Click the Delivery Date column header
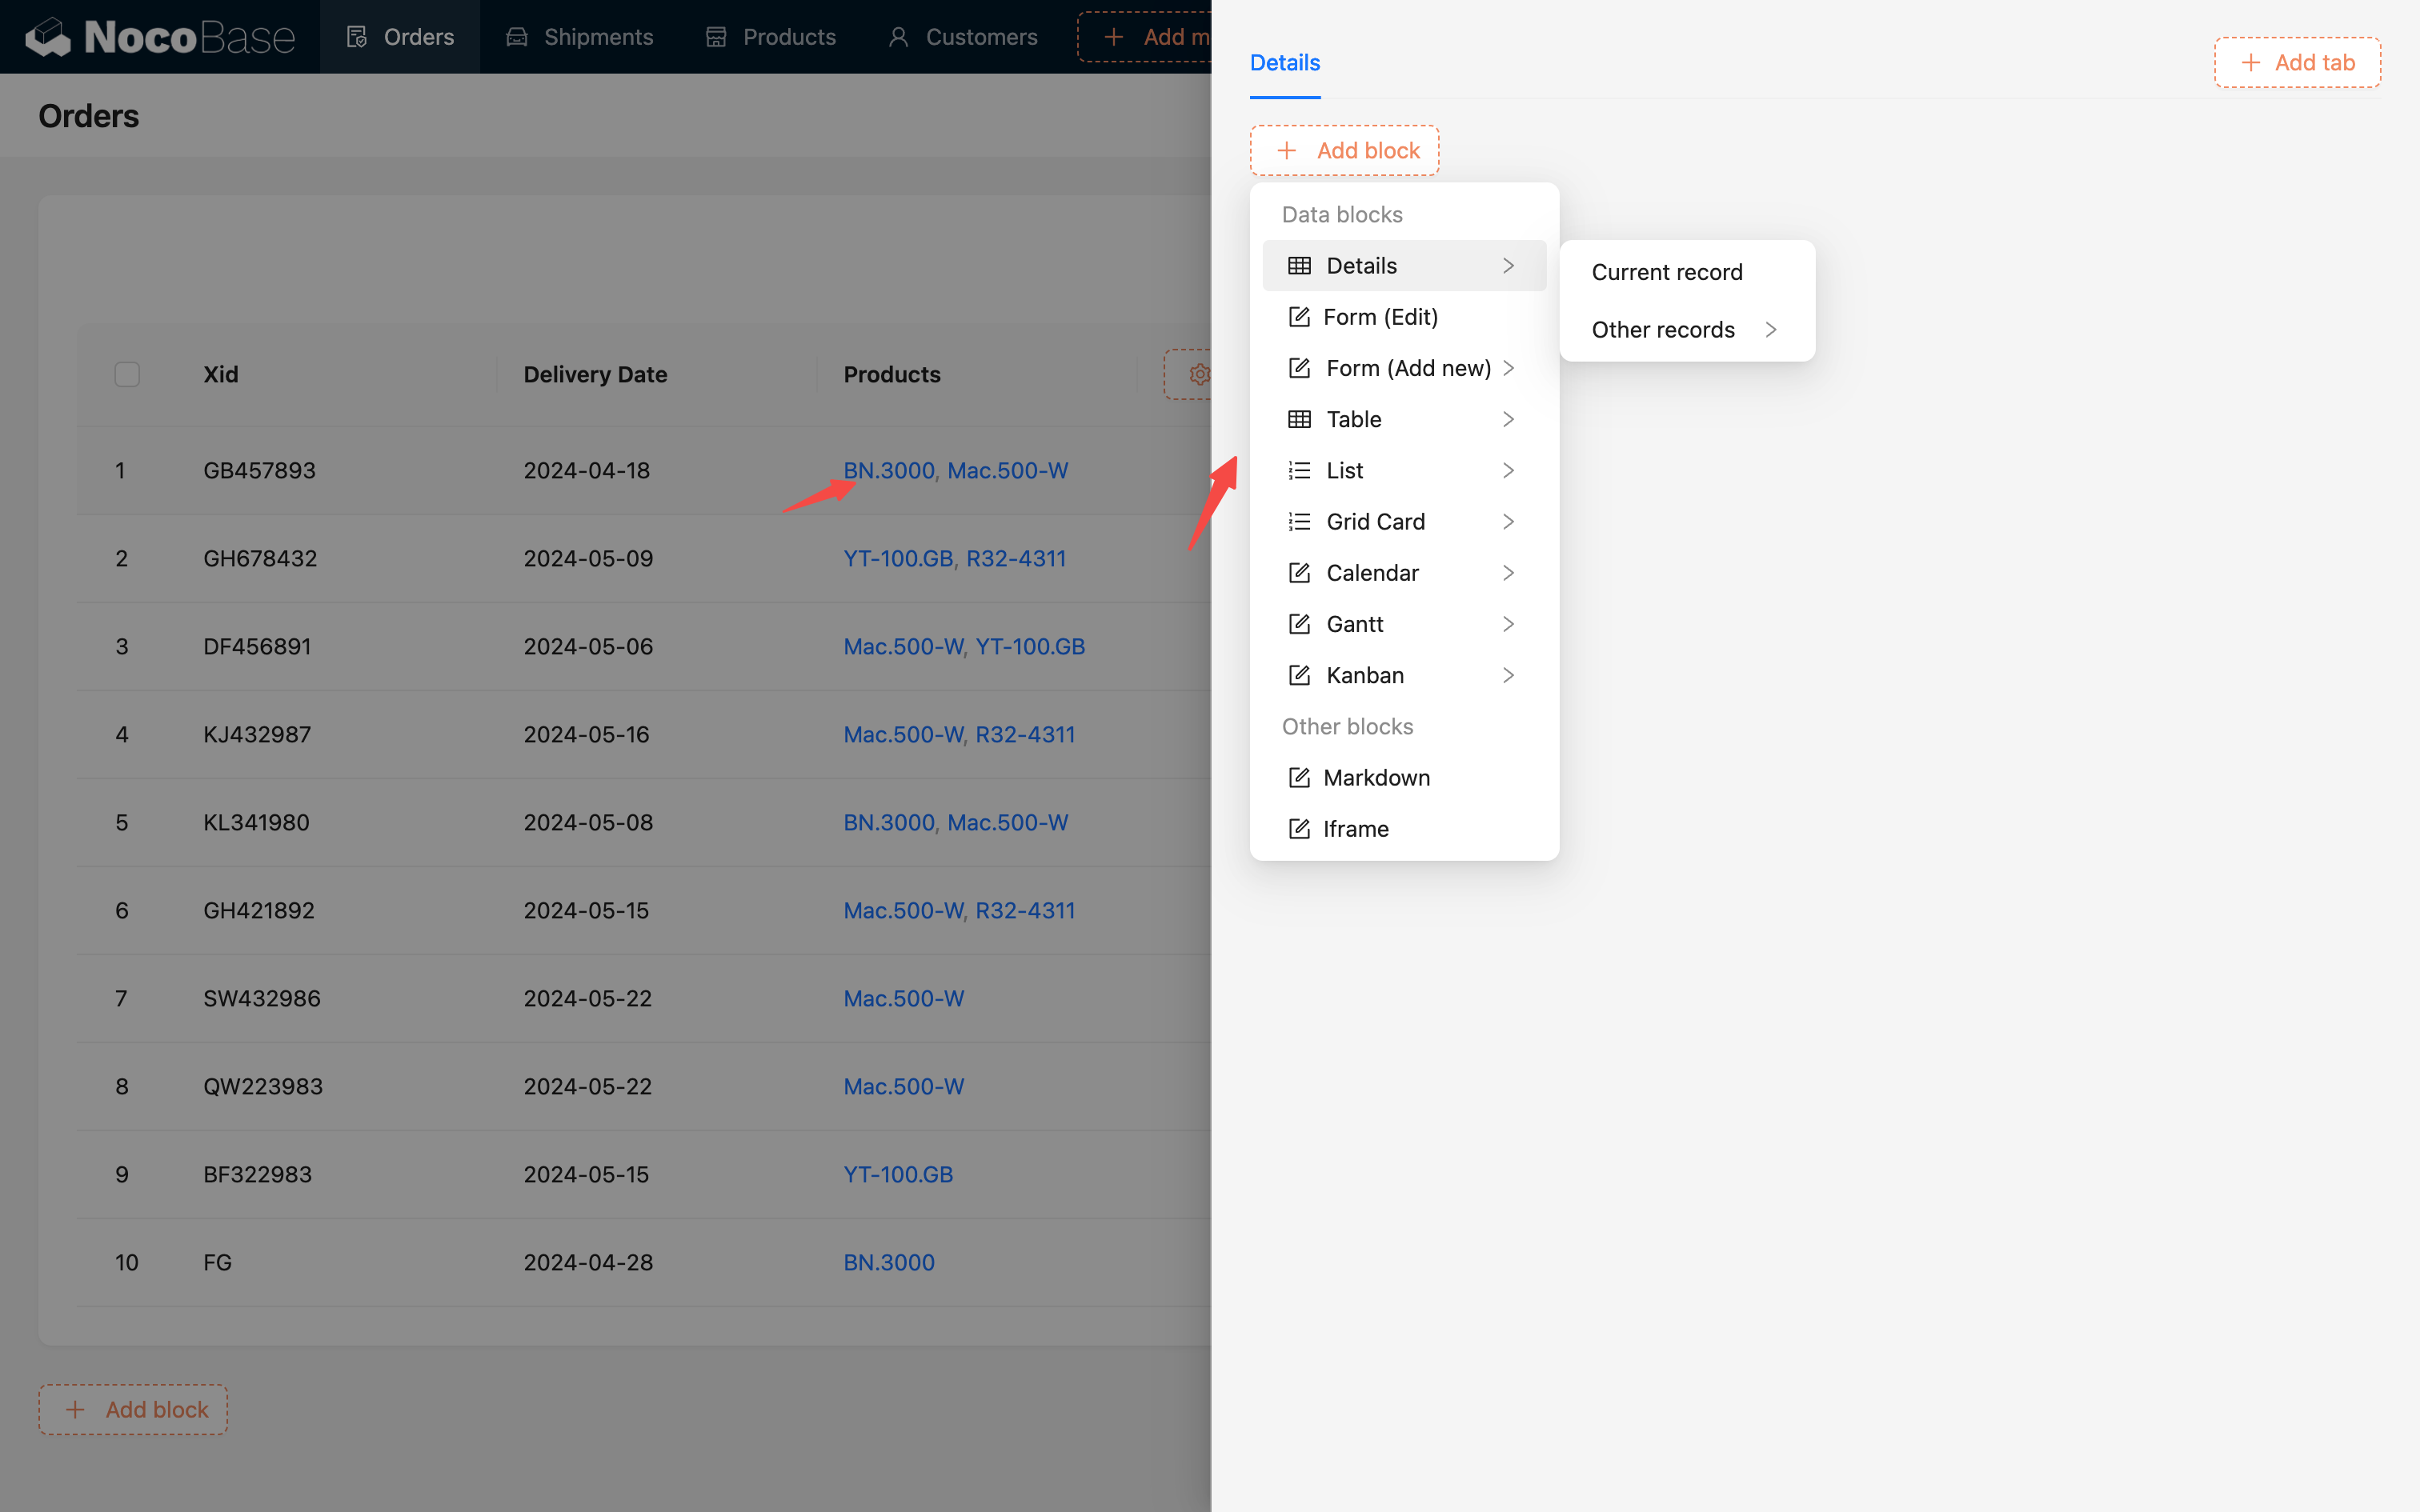2420x1512 pixels. [x=595, y=374]
